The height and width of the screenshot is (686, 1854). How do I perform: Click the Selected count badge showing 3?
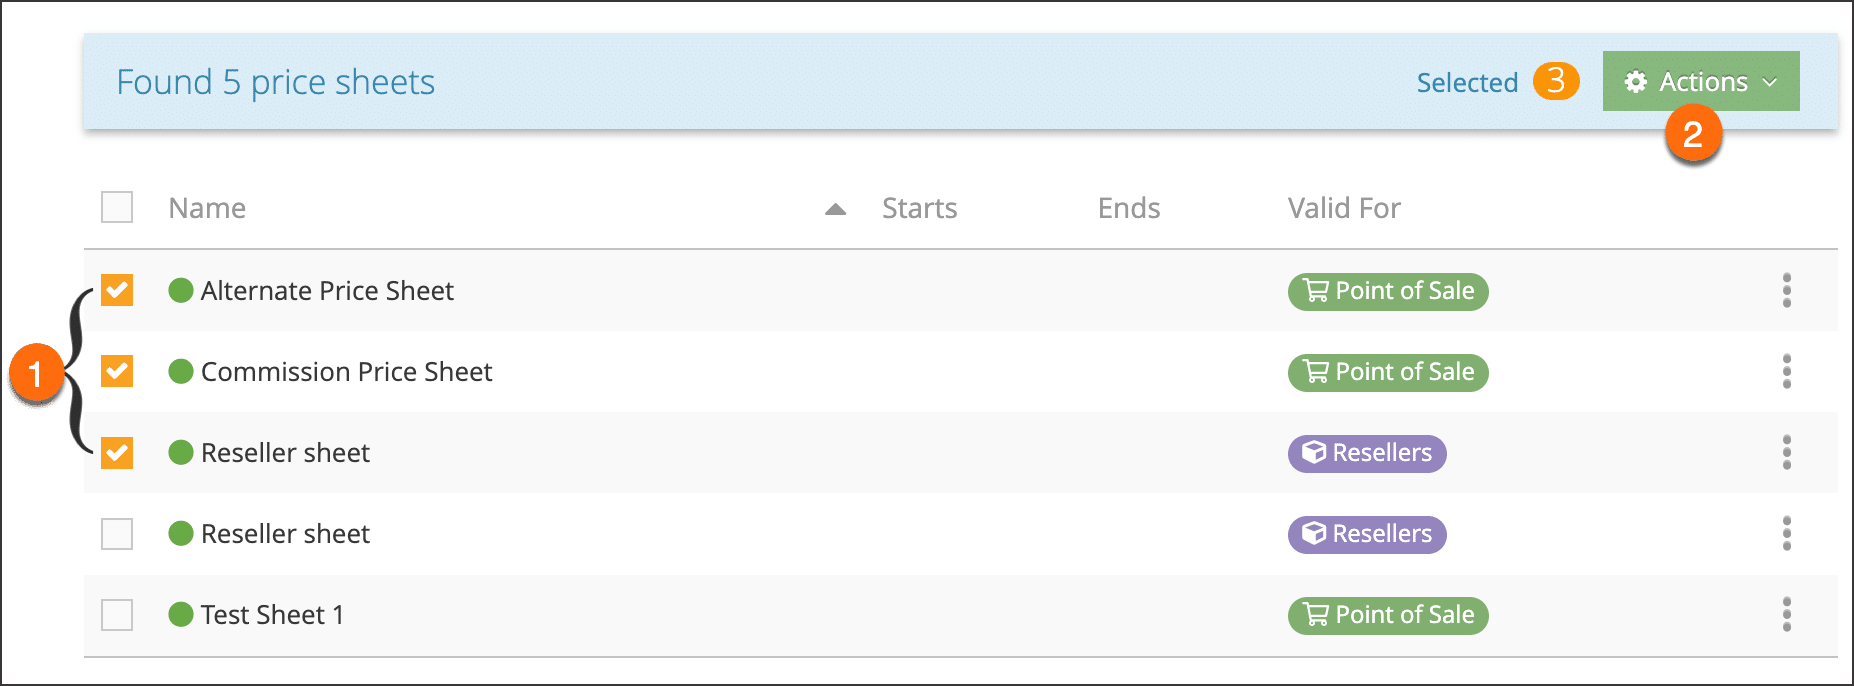(x=1556, y=81)
